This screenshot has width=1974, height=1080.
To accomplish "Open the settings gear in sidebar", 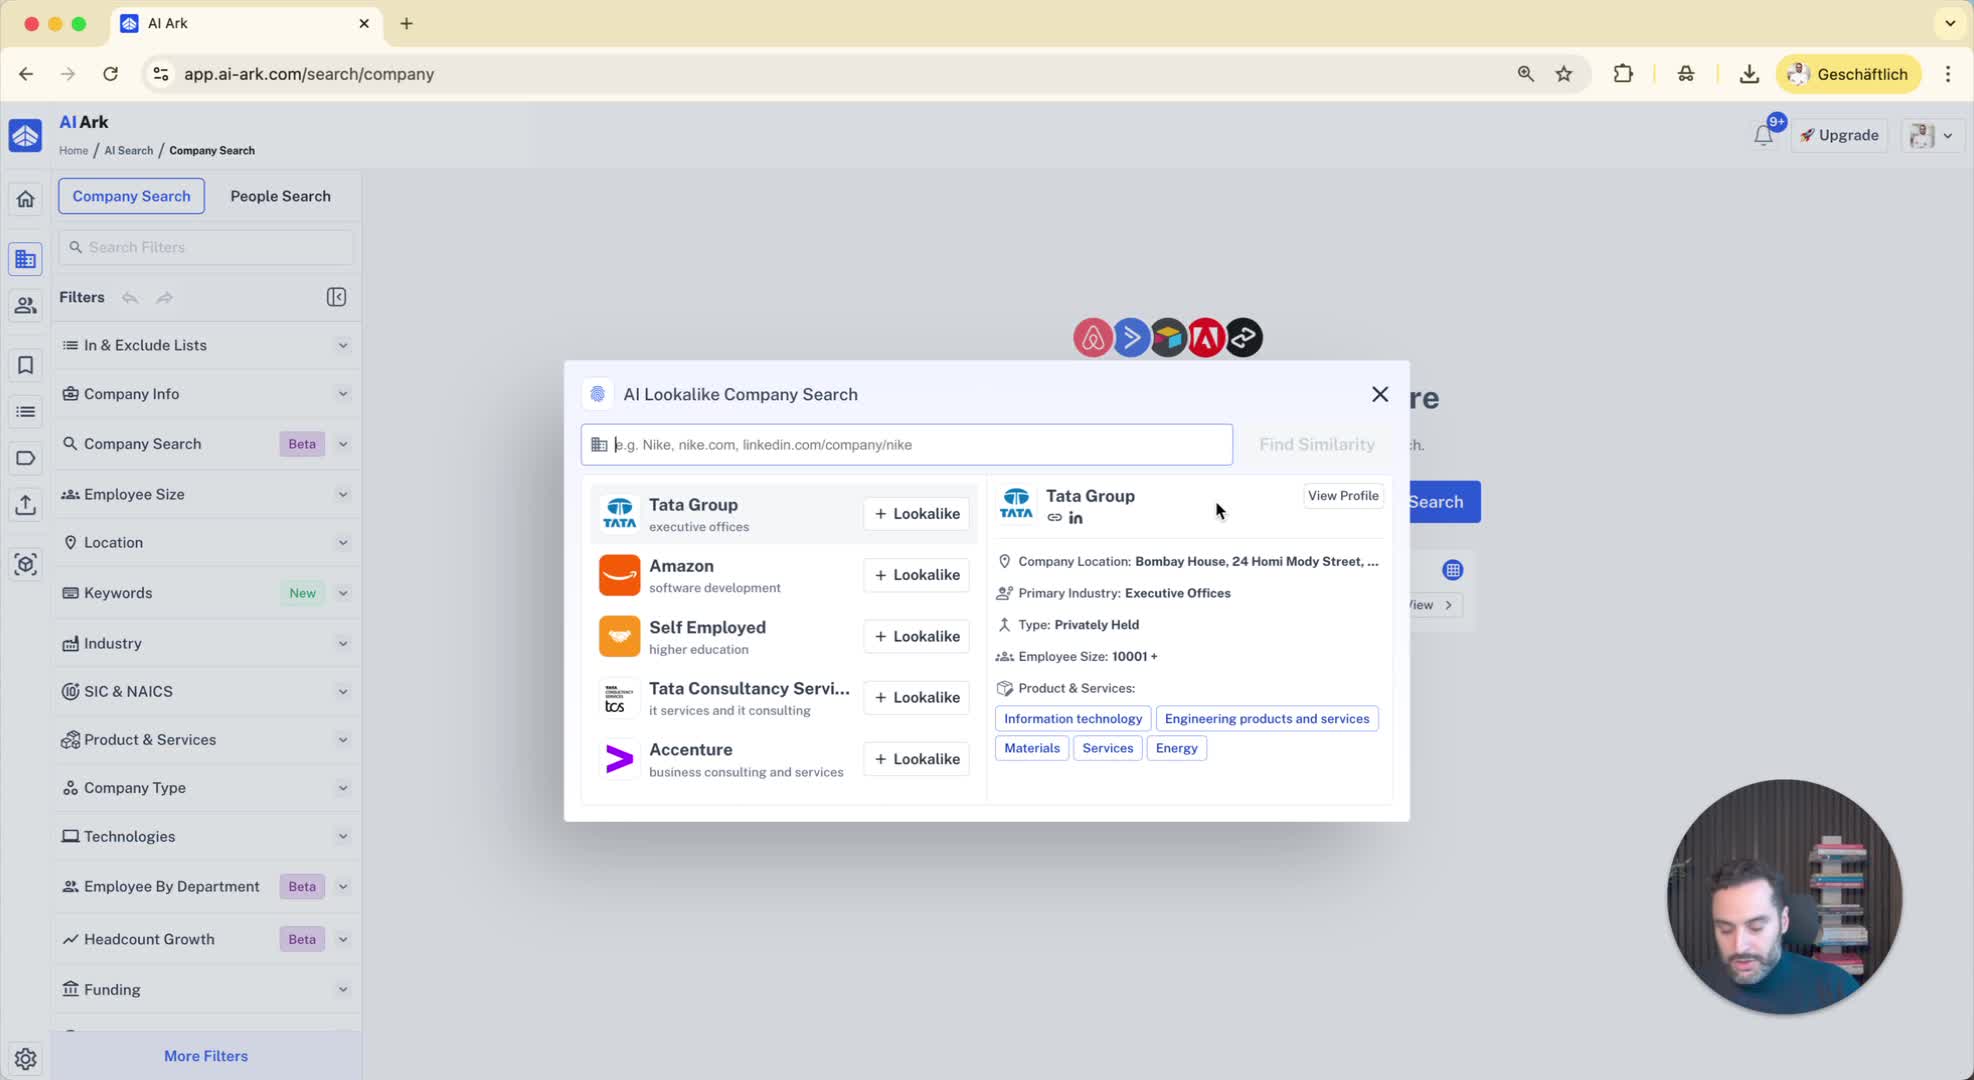I will [25, 1058].
